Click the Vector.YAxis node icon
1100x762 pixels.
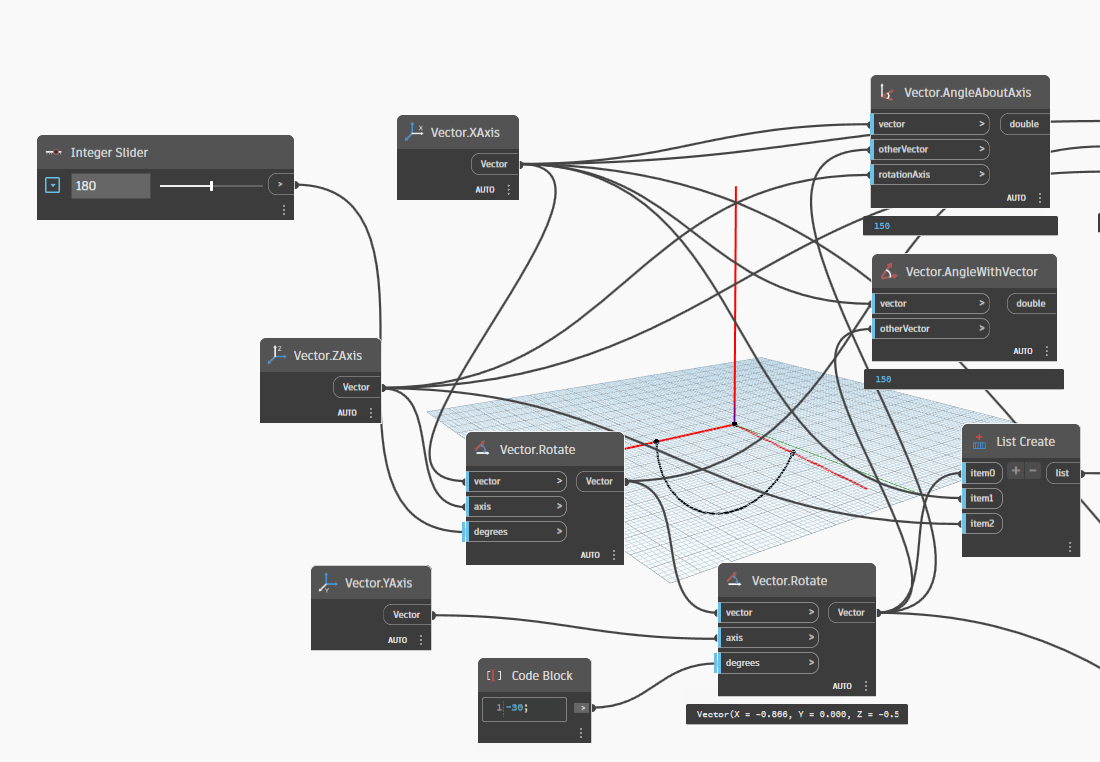pos(327,583)
